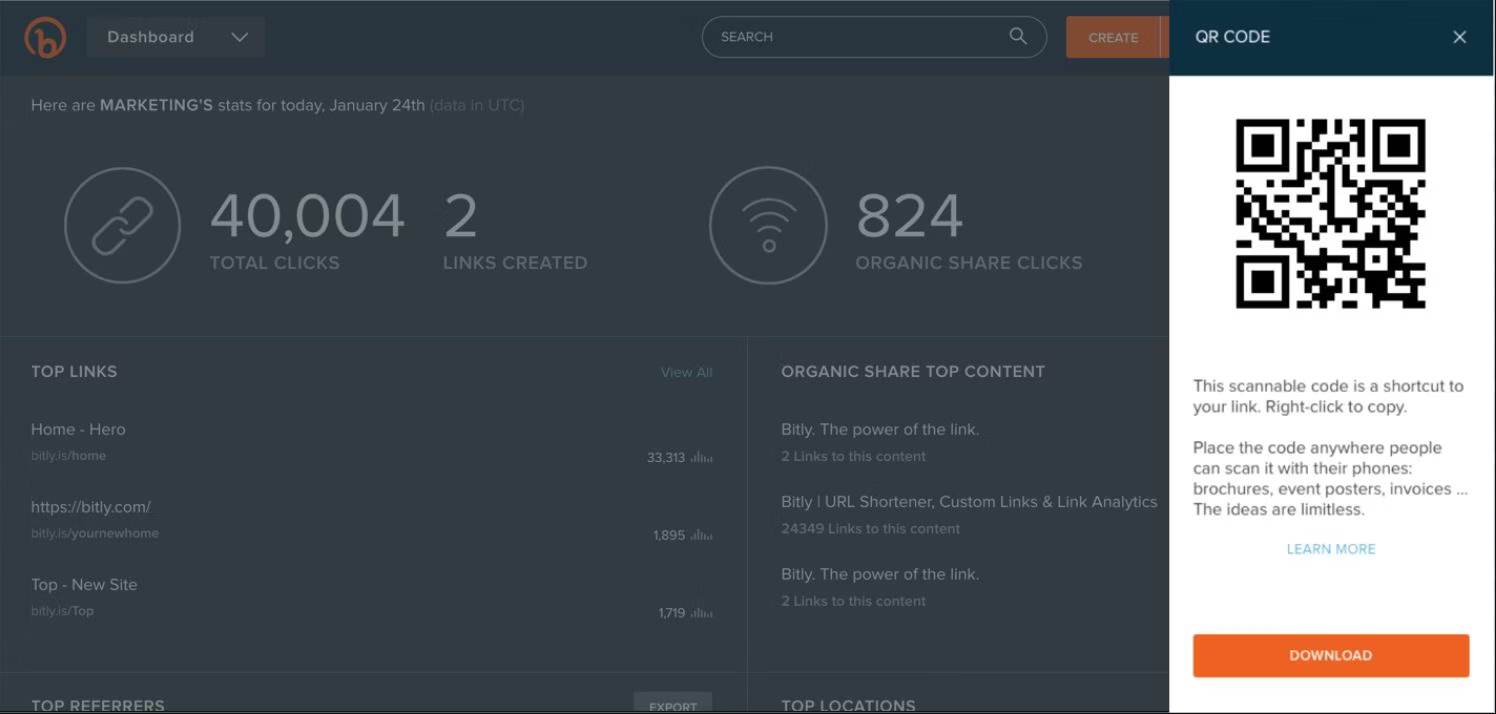Click the organic share wifi icon
Image resolution: width=1496 pixels, height=714 pixels.
click(x=768, y=225)
